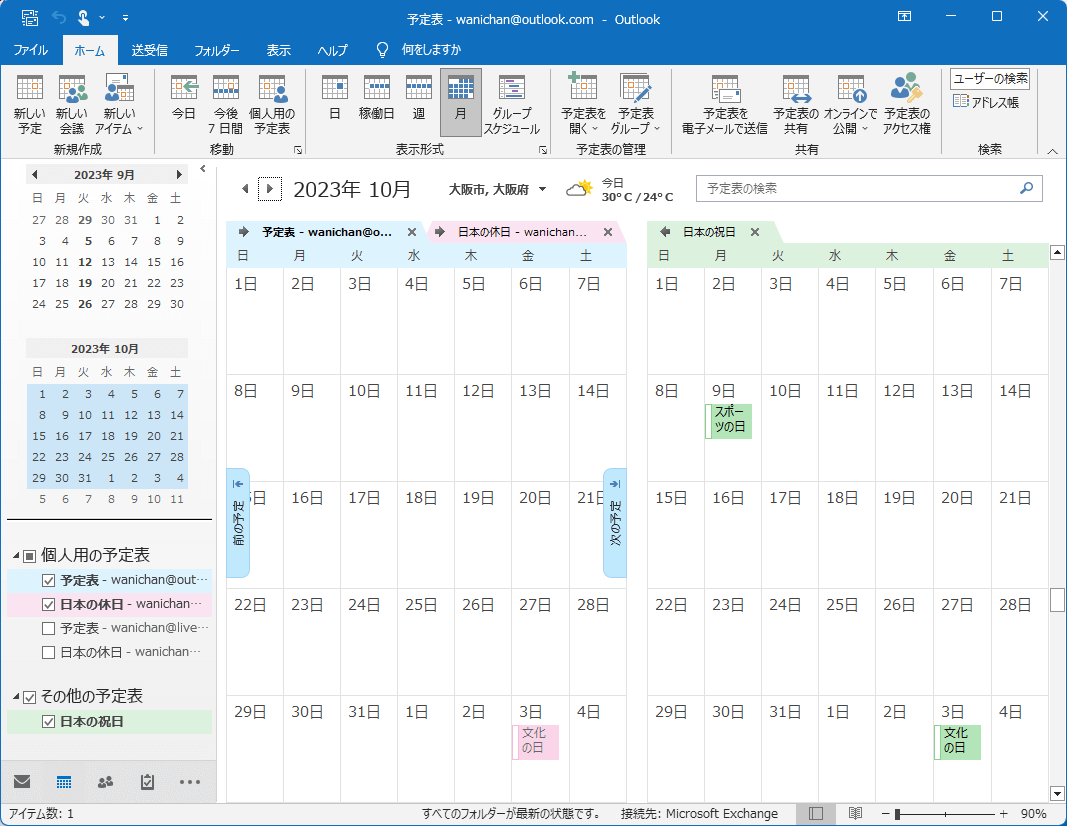Image resolution: width=1067 pixels, height=826 pixels.
Task: Open more navigation options (…)
Action: pyautogui.click(x=190, y=782)
